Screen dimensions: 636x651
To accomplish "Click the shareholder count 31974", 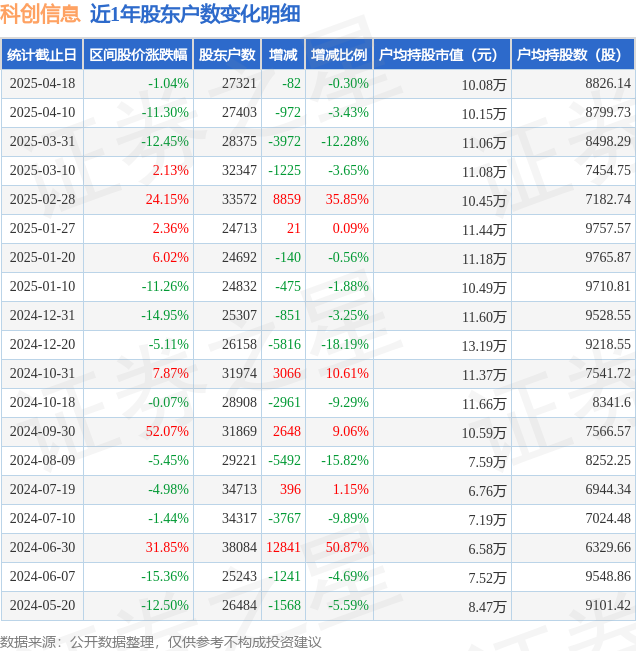I will tap(239, 374).
